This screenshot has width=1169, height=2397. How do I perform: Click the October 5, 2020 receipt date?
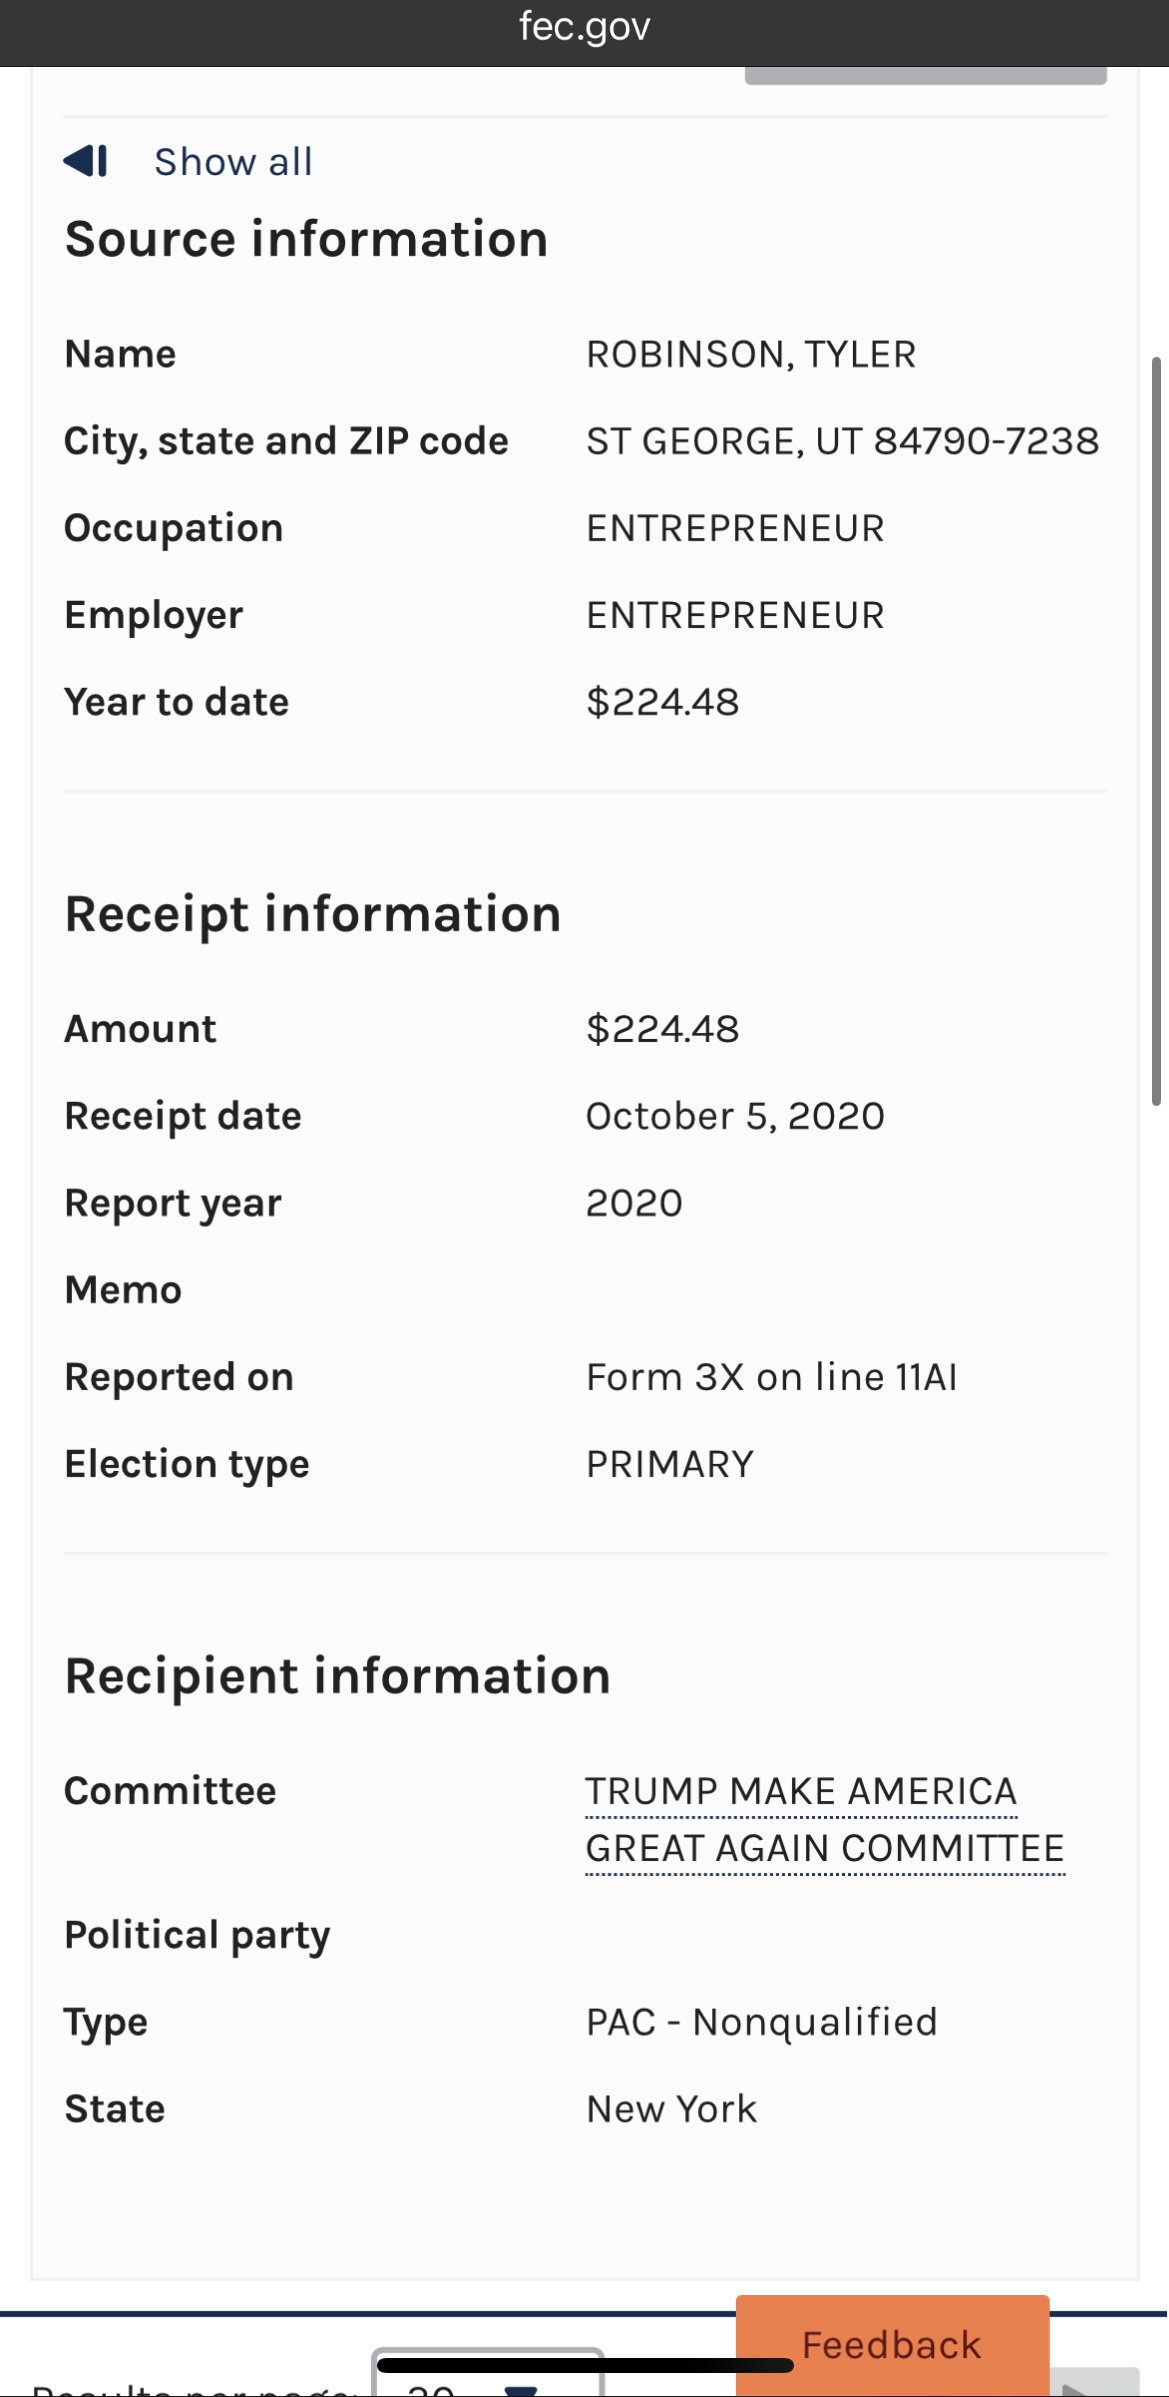[x=735, y=1116]
